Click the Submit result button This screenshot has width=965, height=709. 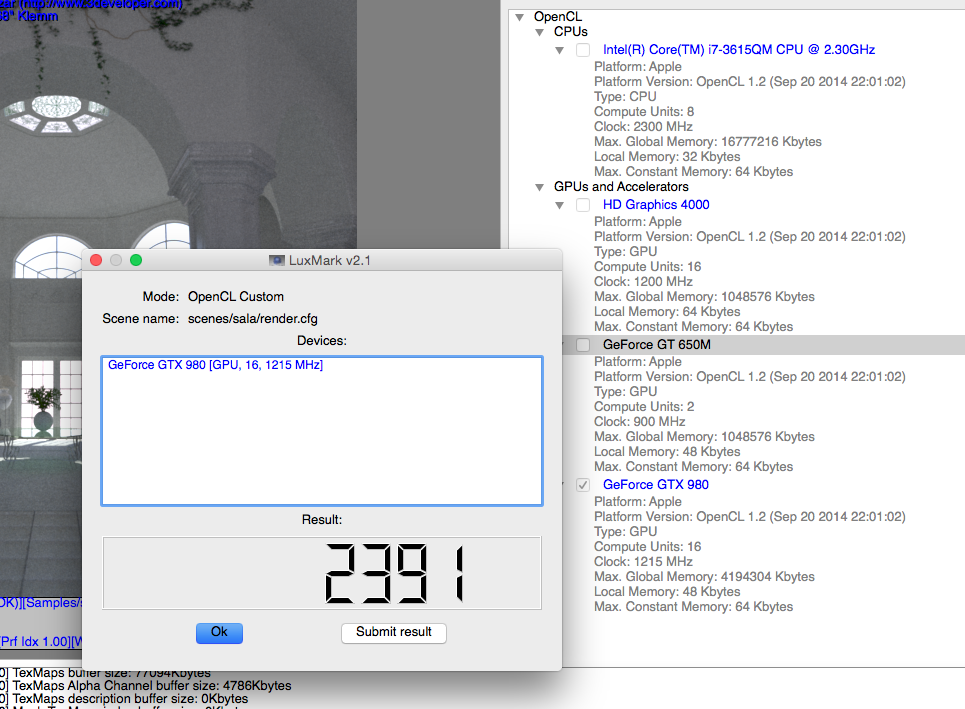coord(394,633)
